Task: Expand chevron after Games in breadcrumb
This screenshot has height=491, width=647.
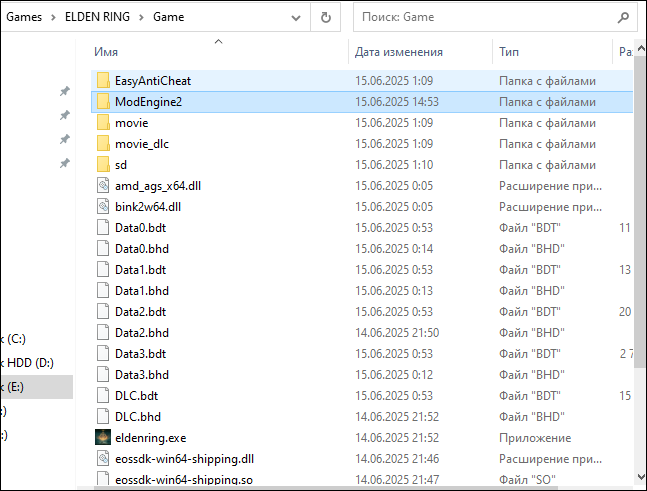Action: point(53,17)
